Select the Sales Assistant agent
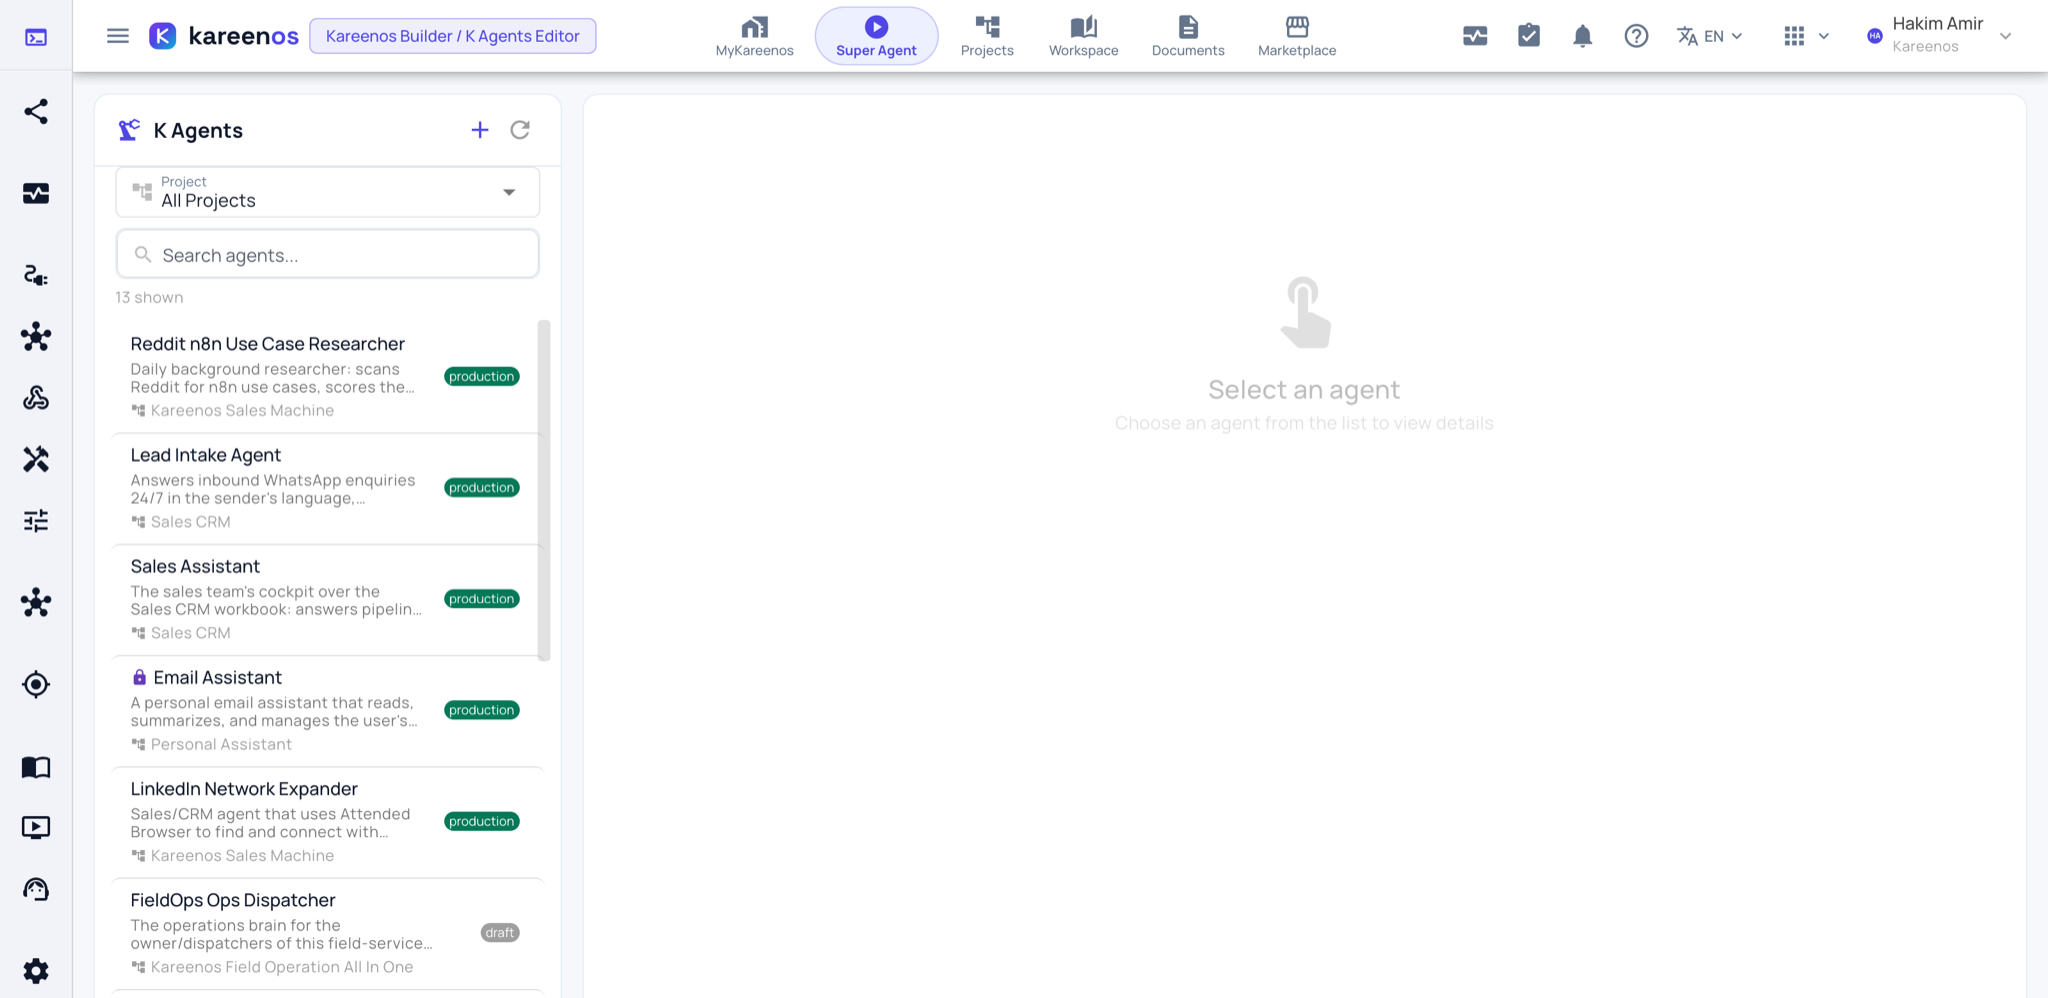The image size is (2048, 998). pyautogui.click(x=326, y=599)
